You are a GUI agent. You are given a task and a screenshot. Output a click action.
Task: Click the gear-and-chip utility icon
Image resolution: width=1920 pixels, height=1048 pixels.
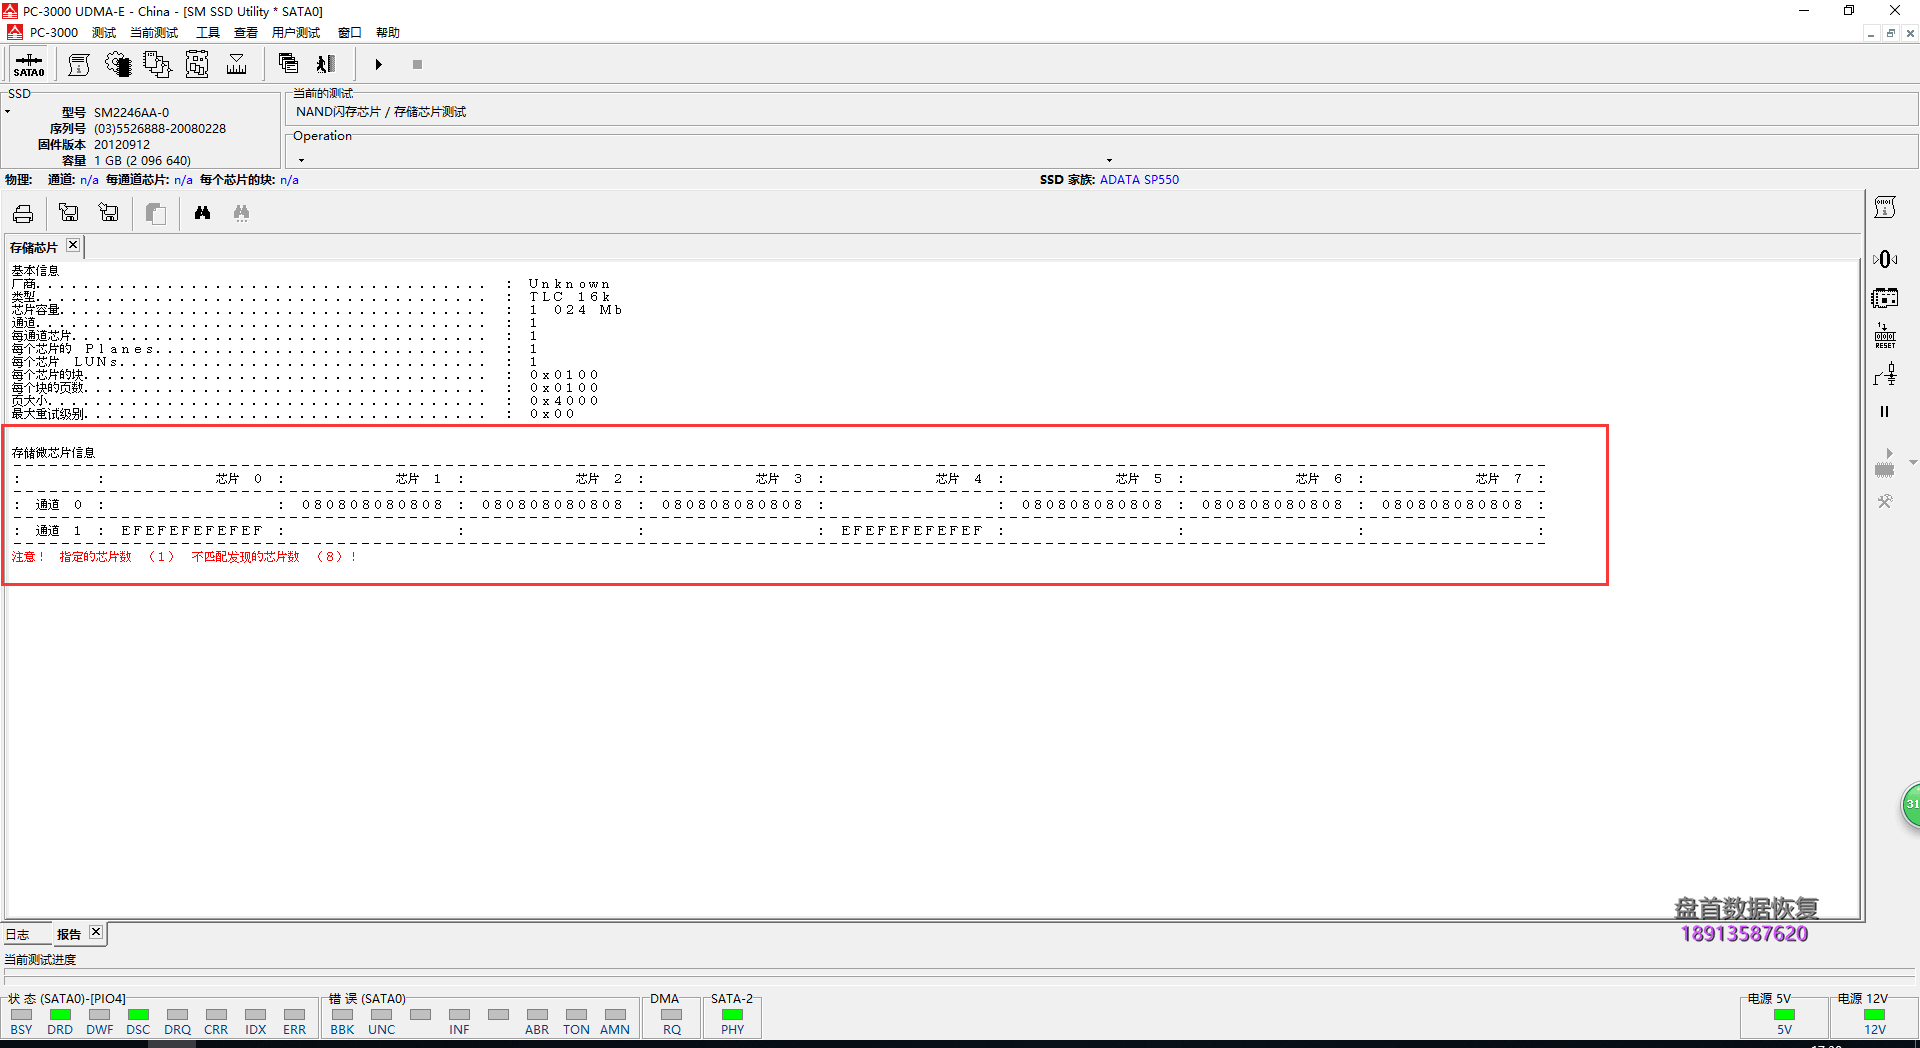click(118, 65)
